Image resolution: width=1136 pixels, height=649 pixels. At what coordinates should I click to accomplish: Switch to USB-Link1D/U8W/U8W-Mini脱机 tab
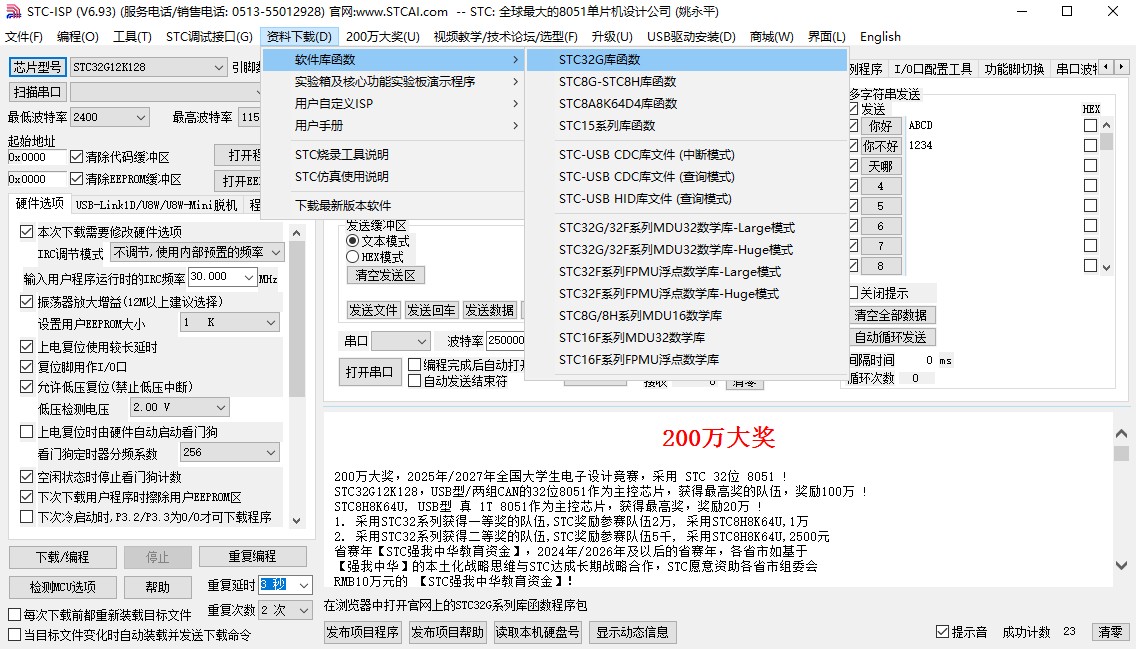156,205
